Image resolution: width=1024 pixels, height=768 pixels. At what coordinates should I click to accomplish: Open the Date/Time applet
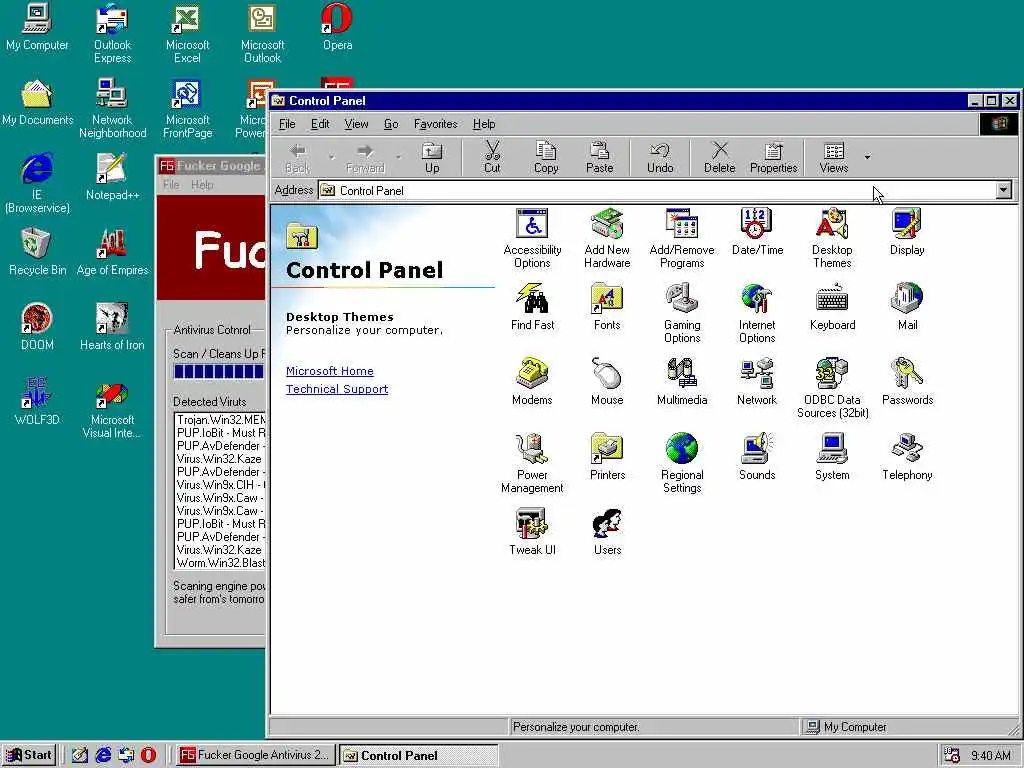pos(757,232)
